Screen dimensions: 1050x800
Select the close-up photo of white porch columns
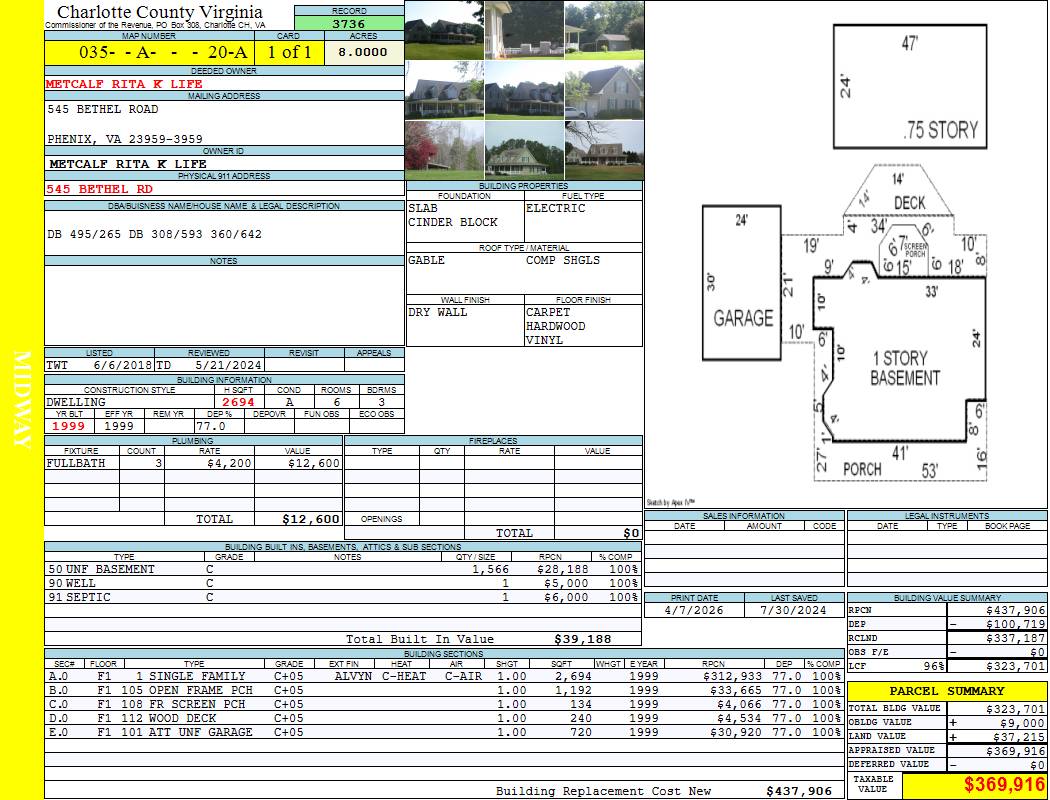[524, 30]
